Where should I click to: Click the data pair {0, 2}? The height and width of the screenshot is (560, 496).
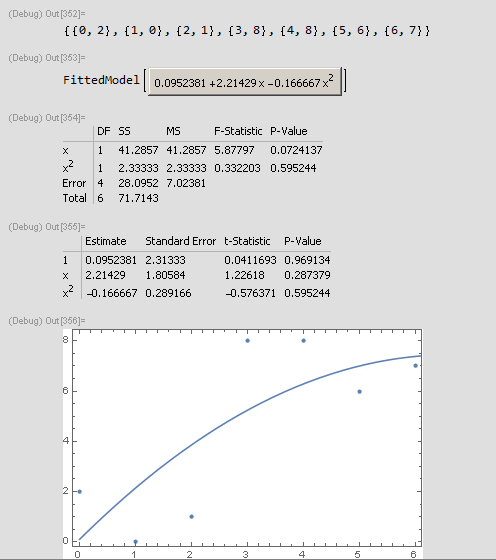click(91, 31)
